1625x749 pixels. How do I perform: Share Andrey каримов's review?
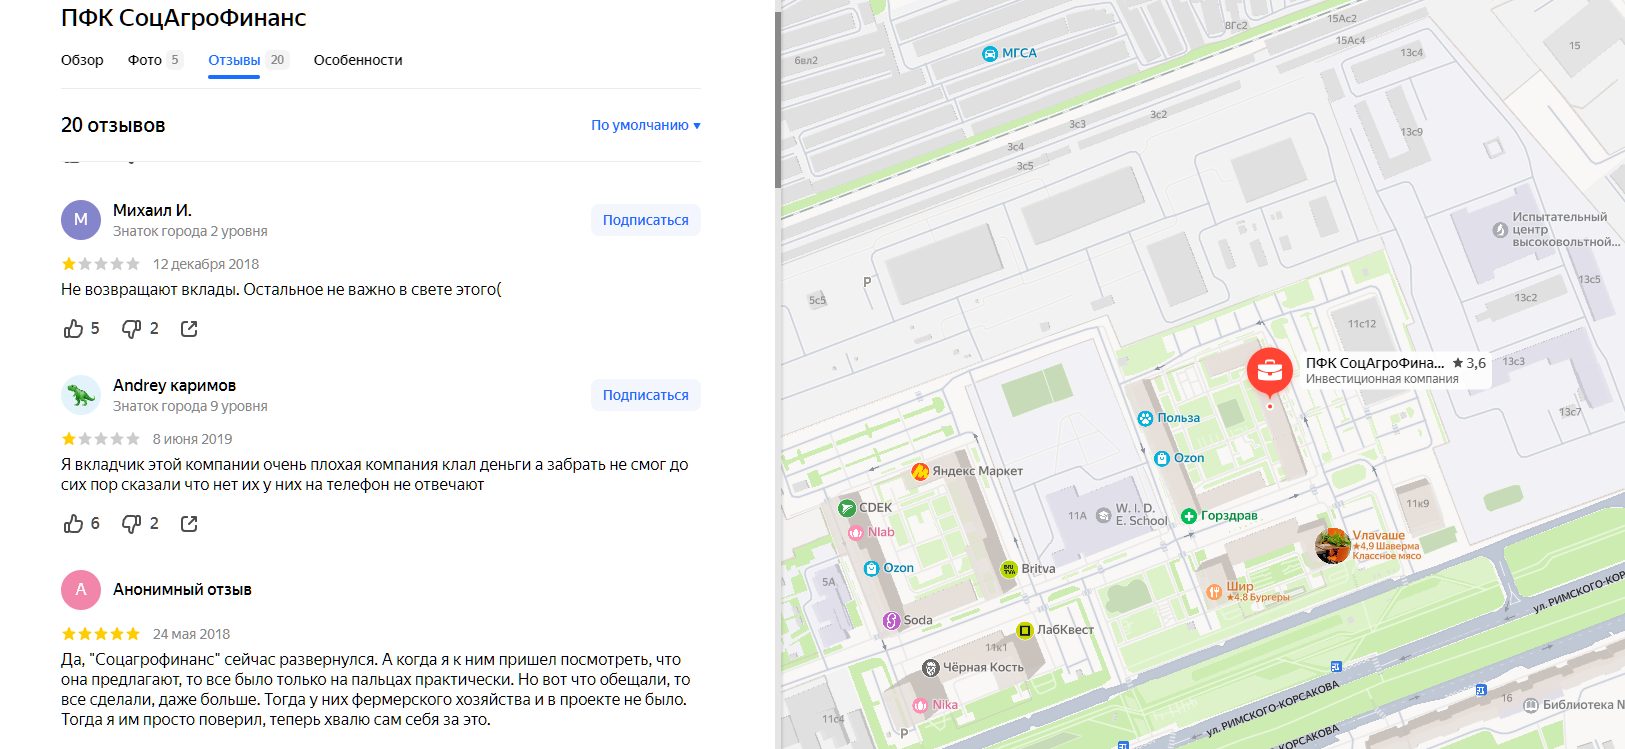pos(189,524)
